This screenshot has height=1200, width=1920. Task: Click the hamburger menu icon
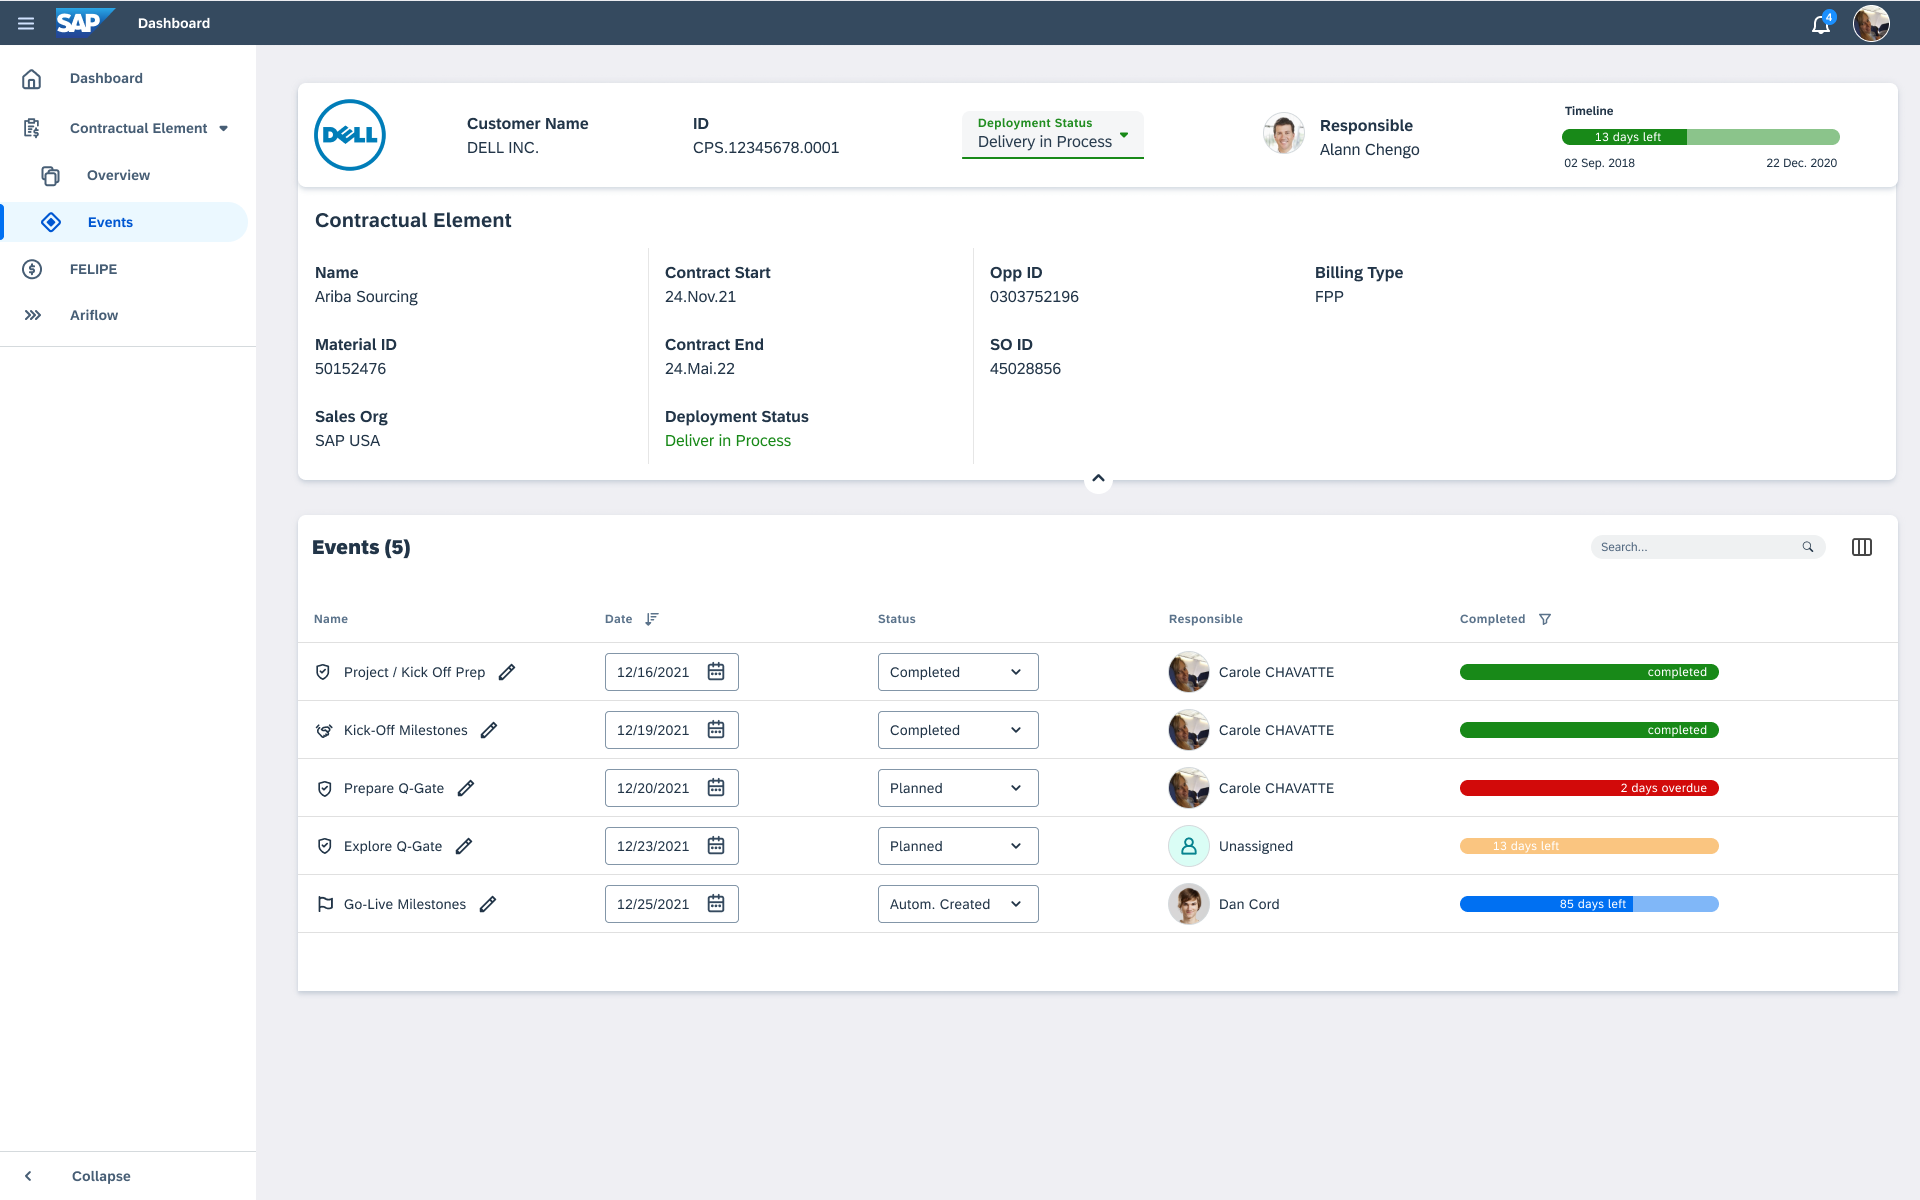pos(26,23)
